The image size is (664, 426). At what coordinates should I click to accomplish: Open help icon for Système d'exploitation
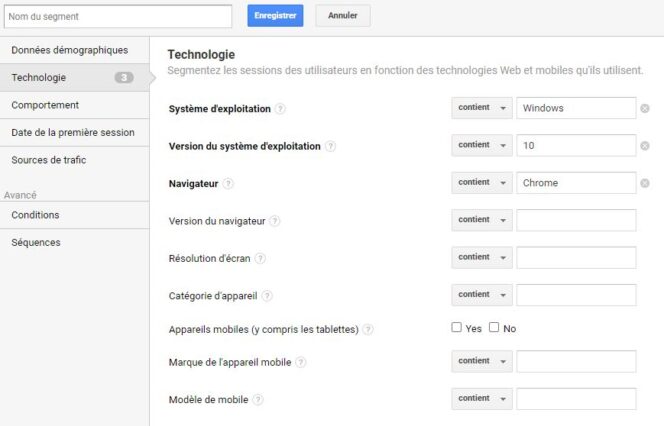pos(280,109)
